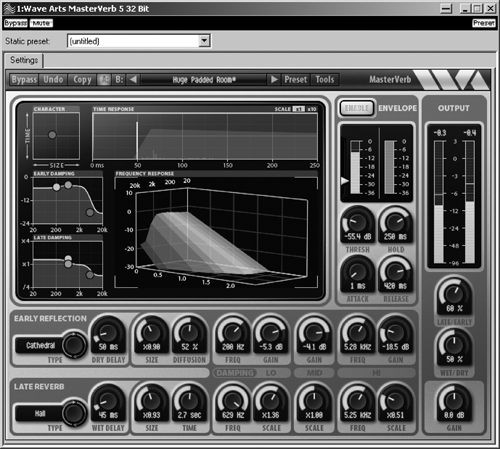Click the ATTACK knob showing 1 ms

point(358,272)
